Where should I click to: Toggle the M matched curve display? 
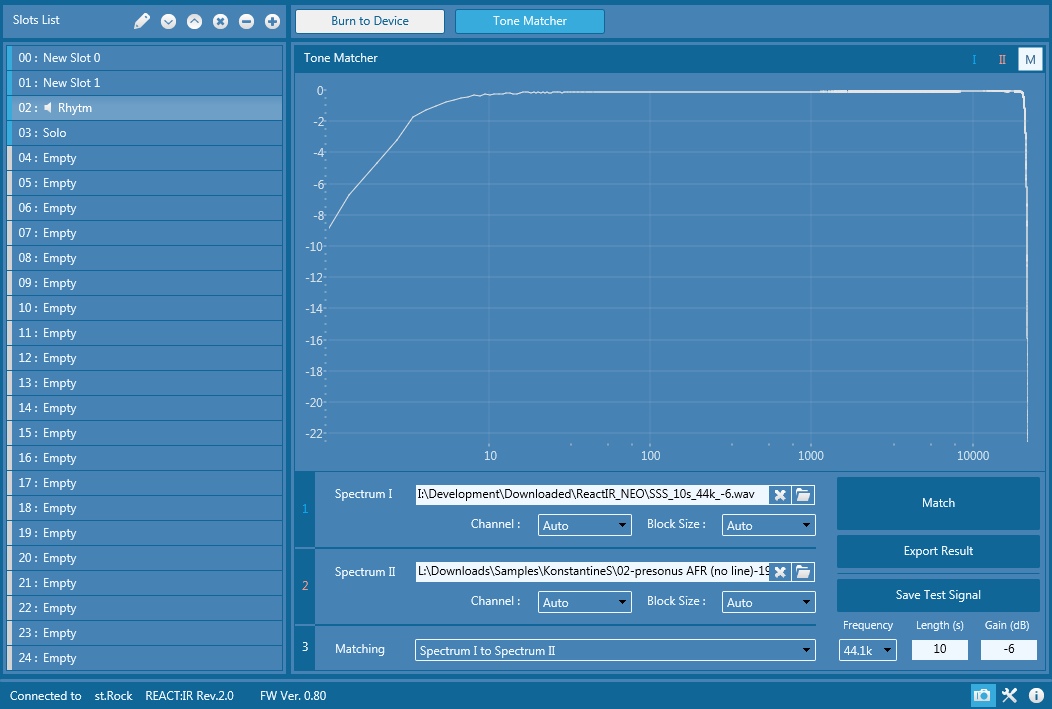click(x=1030, y=59)
